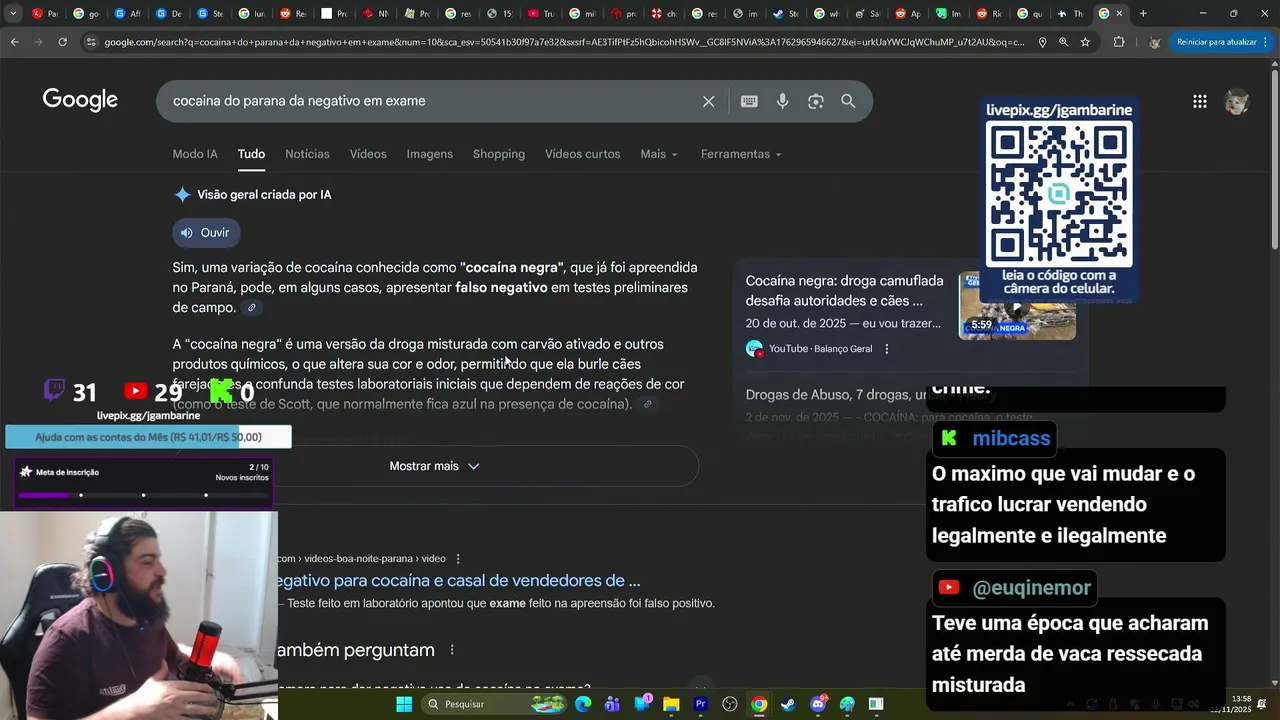Clear the search query with the X icon
This screenshot has height=720, width=1280.
[708, 101]
